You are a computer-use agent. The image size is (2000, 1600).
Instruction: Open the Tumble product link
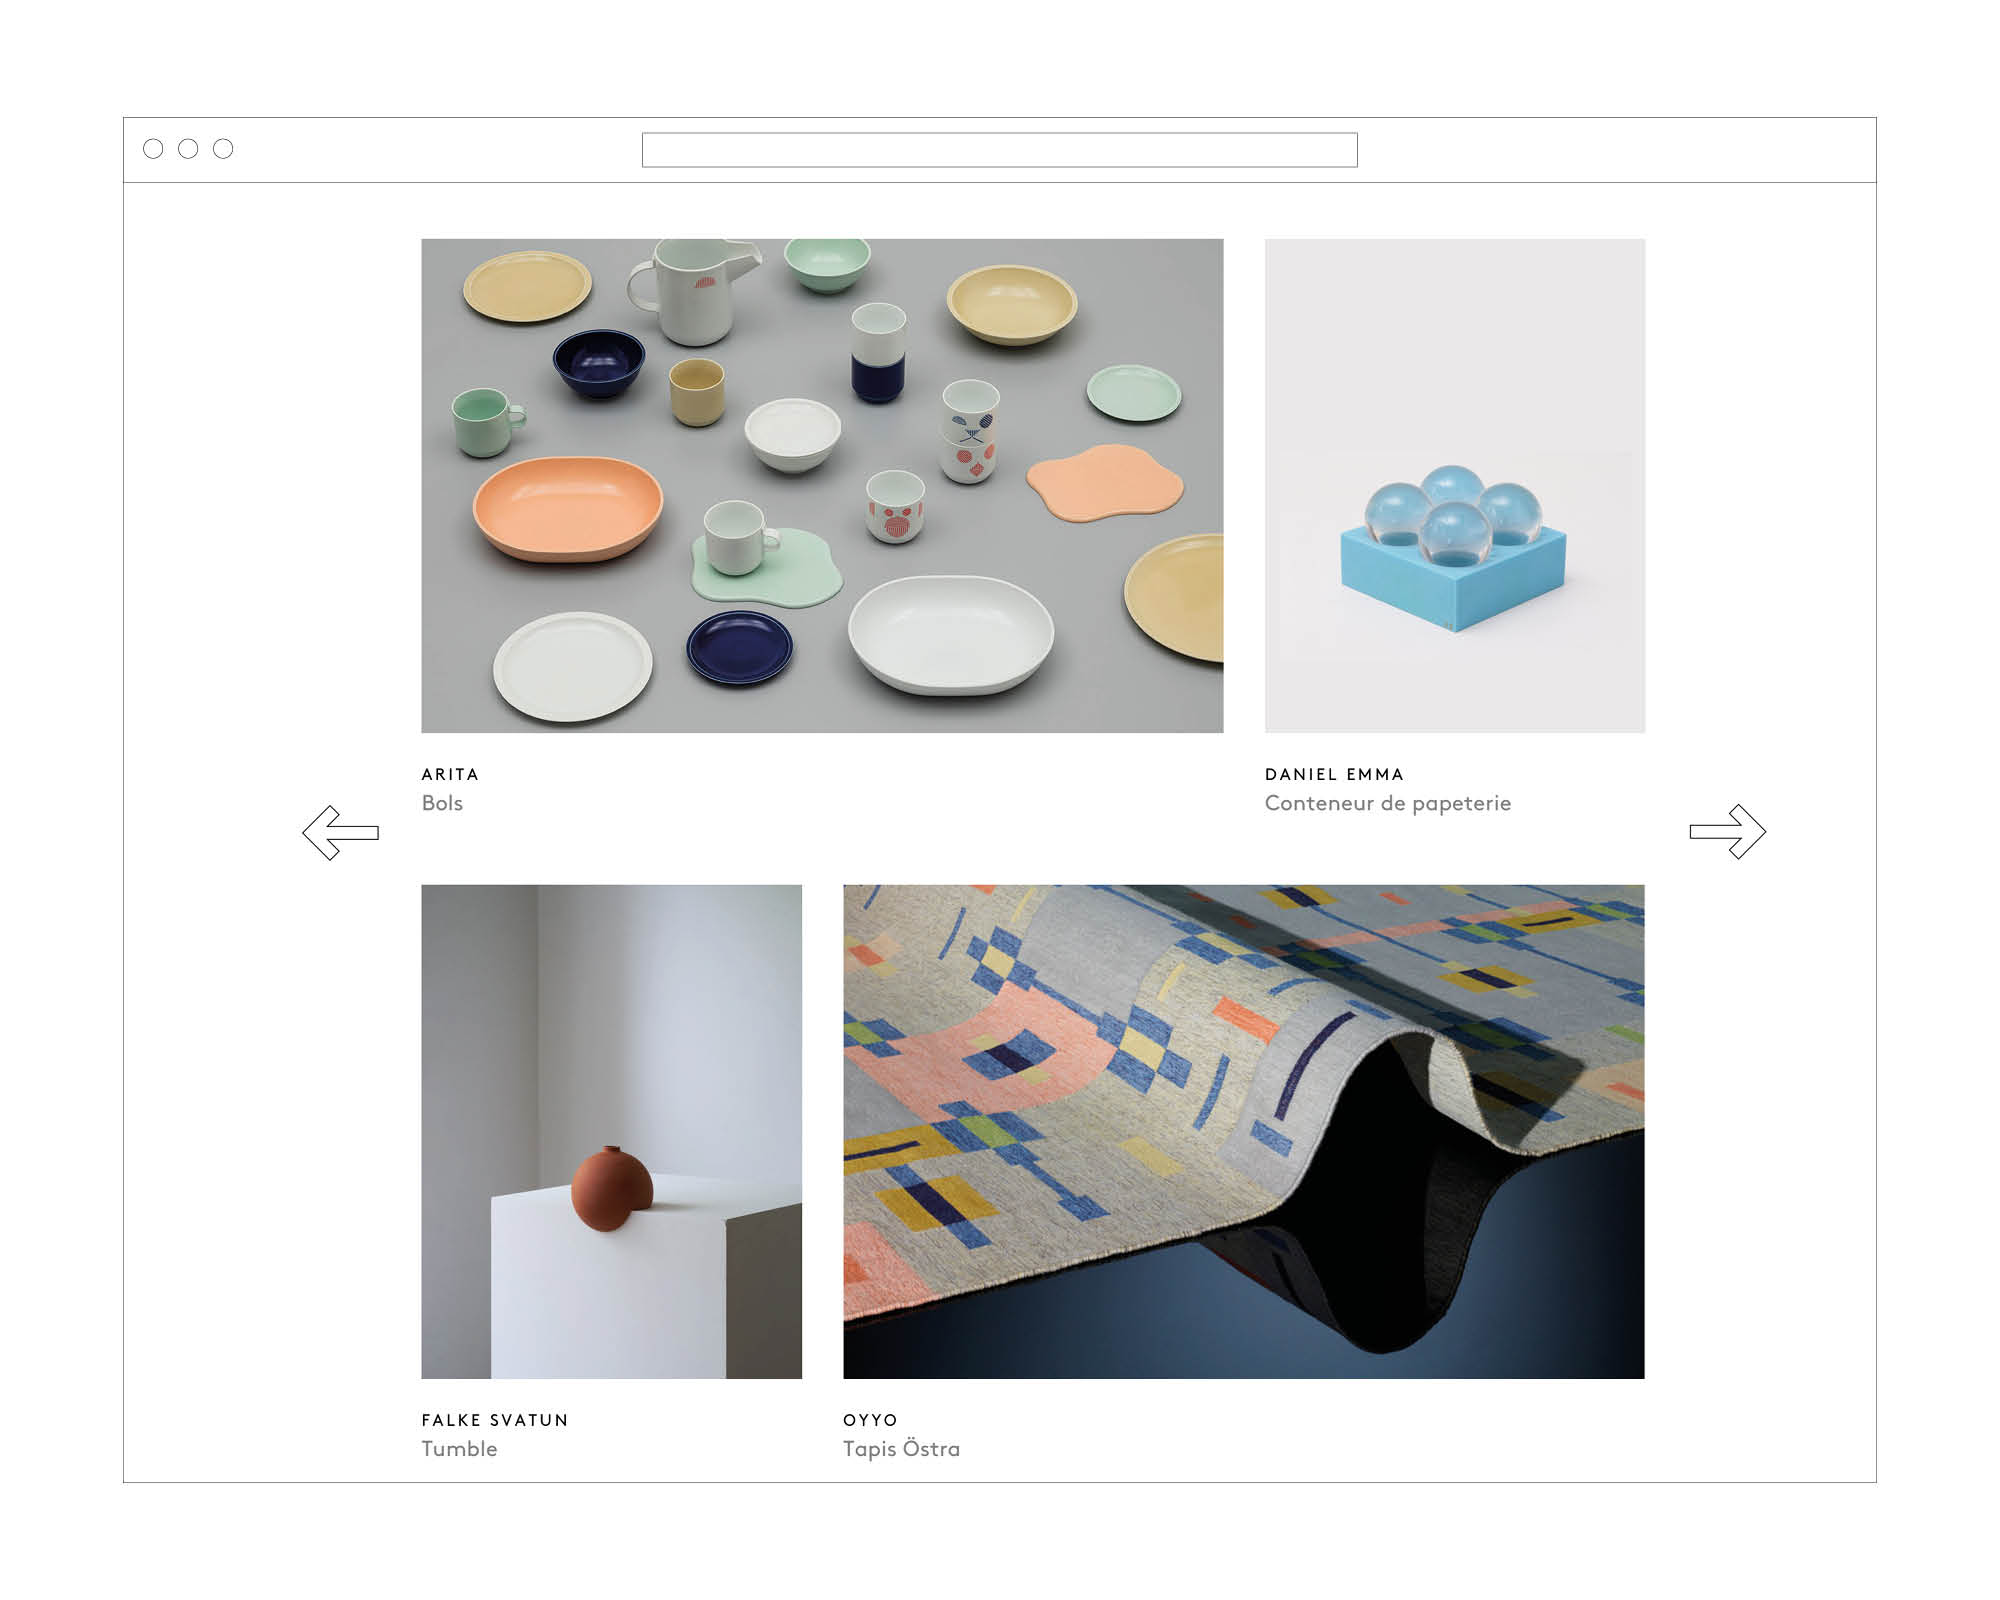coord(459,1449)
